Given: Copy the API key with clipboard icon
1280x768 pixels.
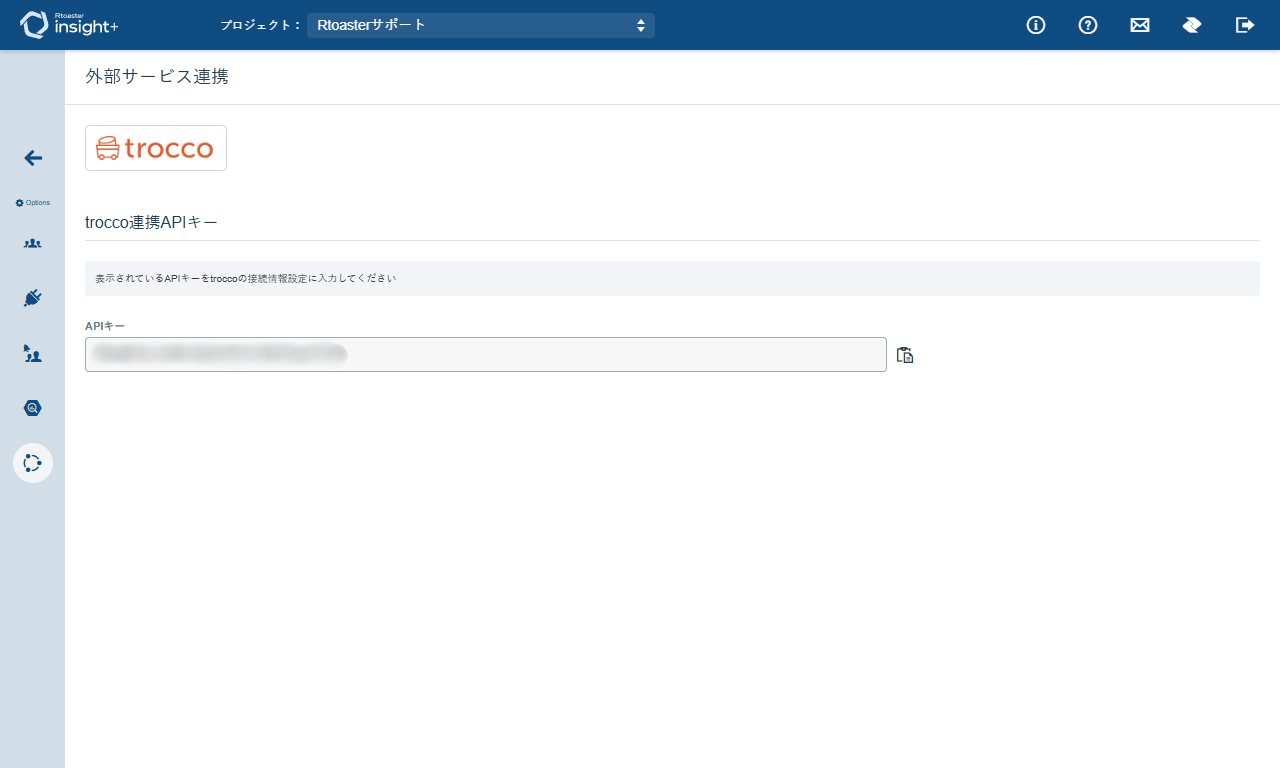Looking at the screenshot, I should point(905,355).
